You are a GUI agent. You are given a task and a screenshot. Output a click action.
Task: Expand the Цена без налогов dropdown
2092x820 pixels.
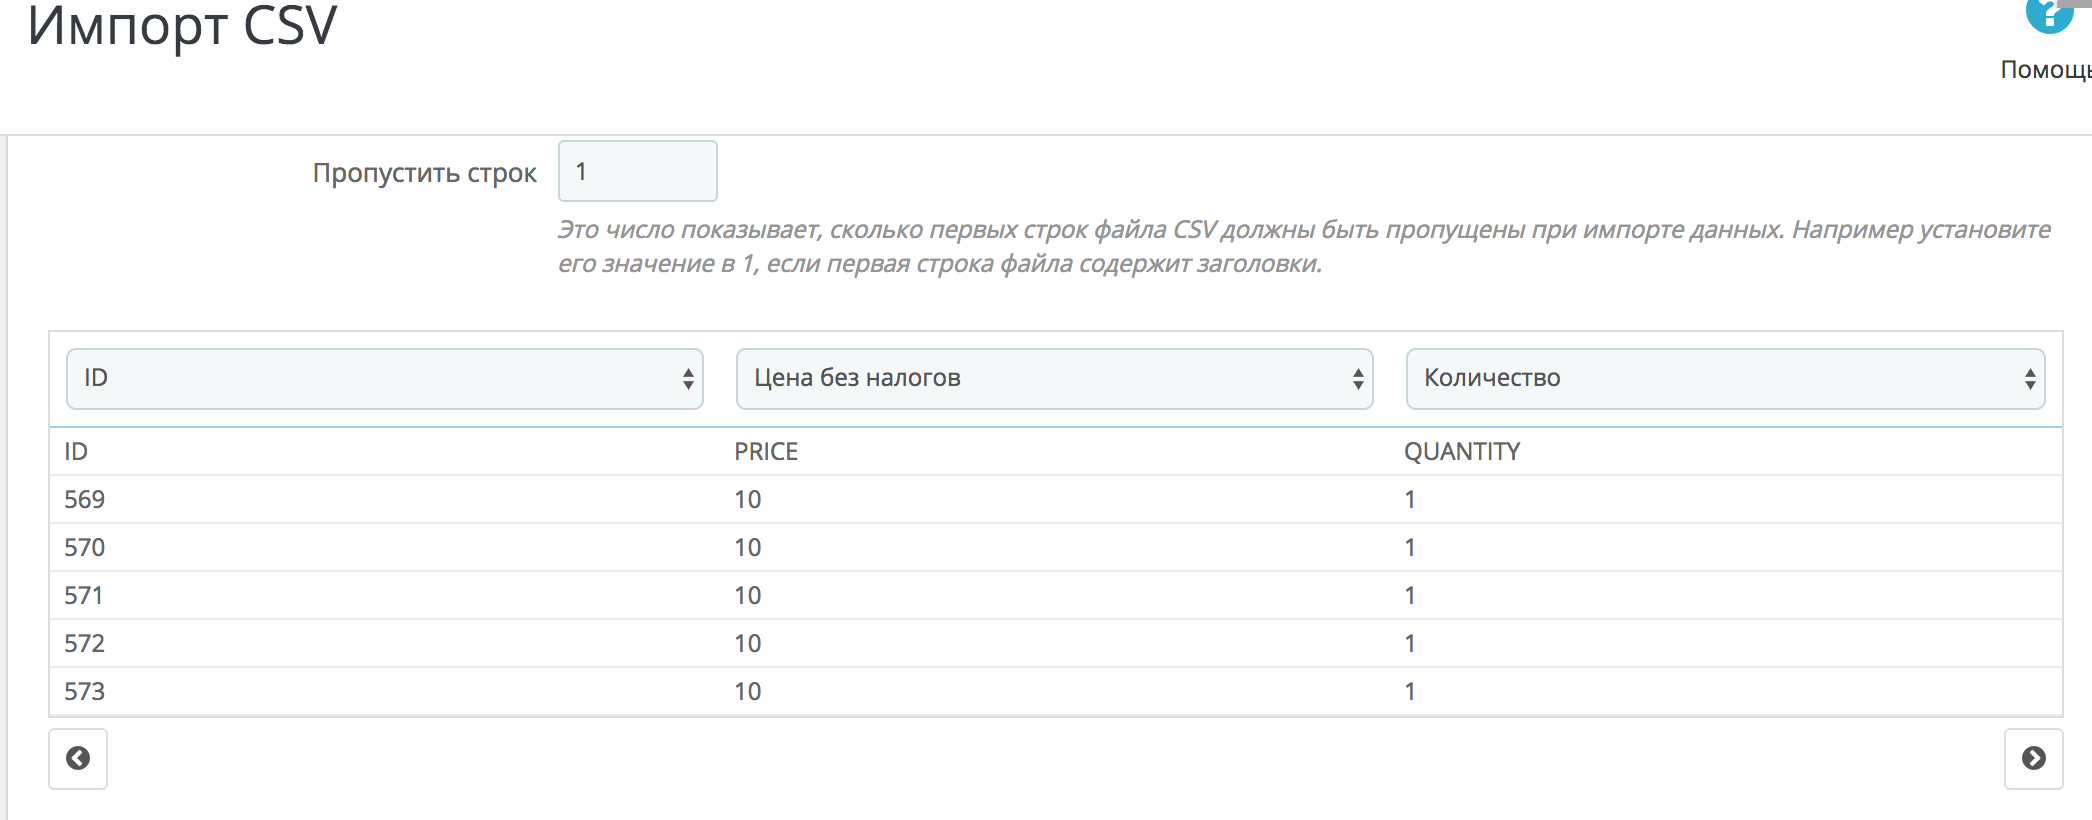point(1054,378)
